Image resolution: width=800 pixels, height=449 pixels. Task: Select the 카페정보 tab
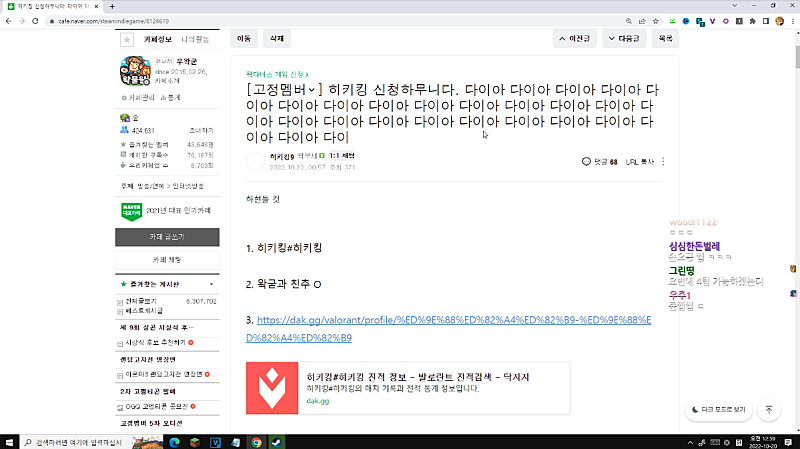158,39
